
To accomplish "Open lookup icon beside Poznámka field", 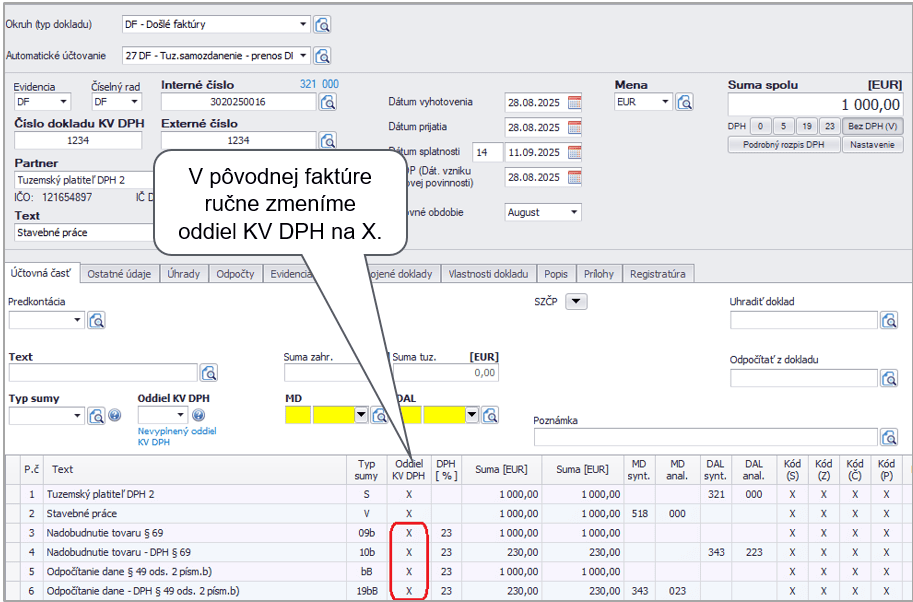I will (x=889, y=437).
